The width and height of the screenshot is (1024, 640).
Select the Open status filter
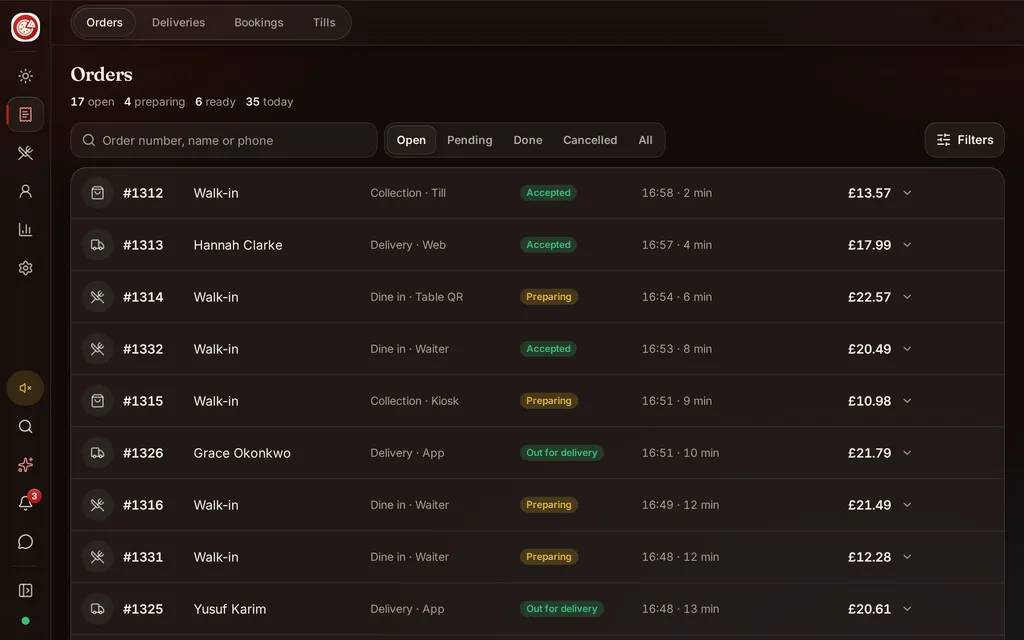pyautogui.click(x=411, y=140)
